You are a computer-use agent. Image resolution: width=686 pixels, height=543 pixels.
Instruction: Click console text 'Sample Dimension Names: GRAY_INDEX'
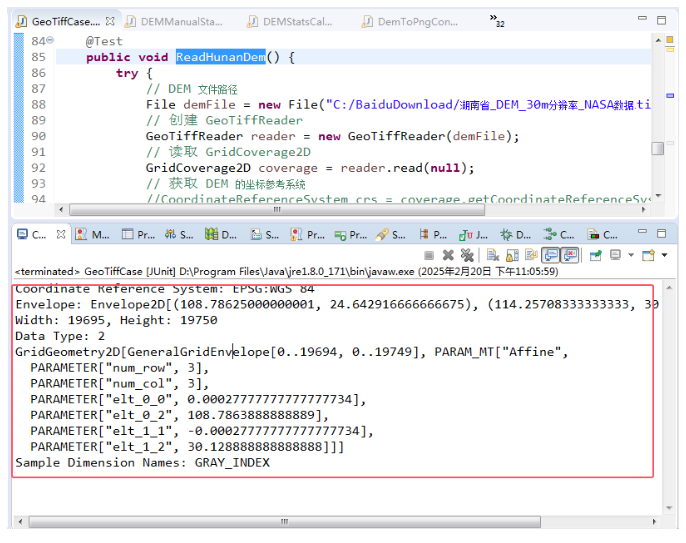coord(142,462)
